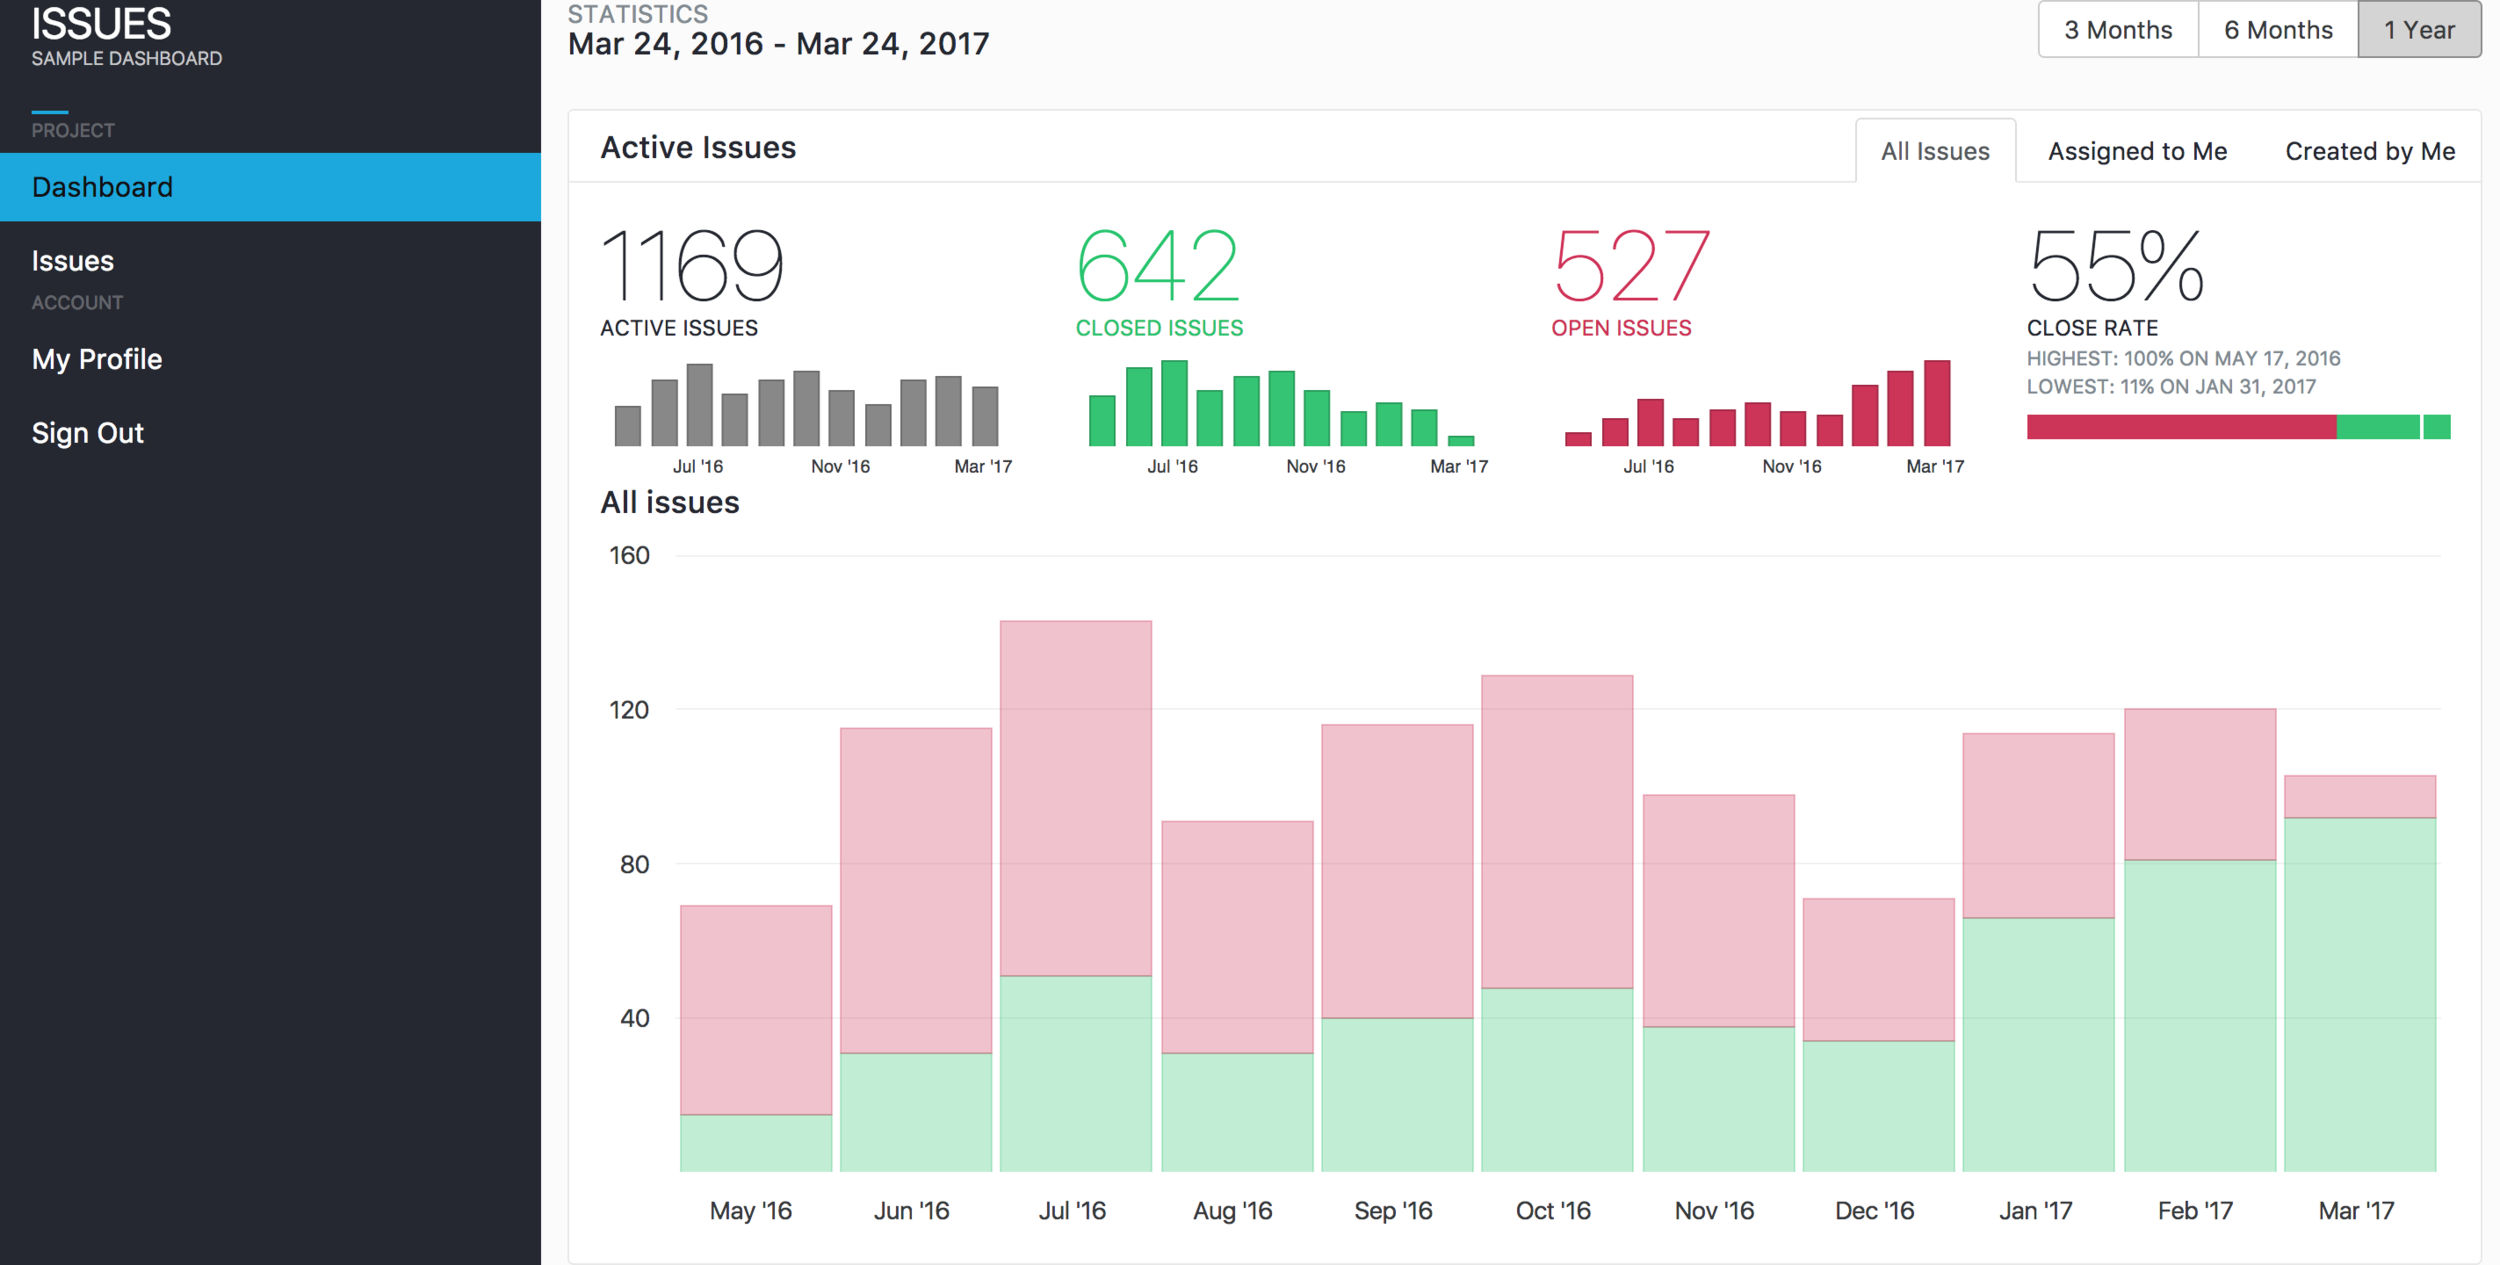Click the May '16 green bar segment
Screen dimensions: 2500x1265
pyautogui.click(x=755, y=1142)
